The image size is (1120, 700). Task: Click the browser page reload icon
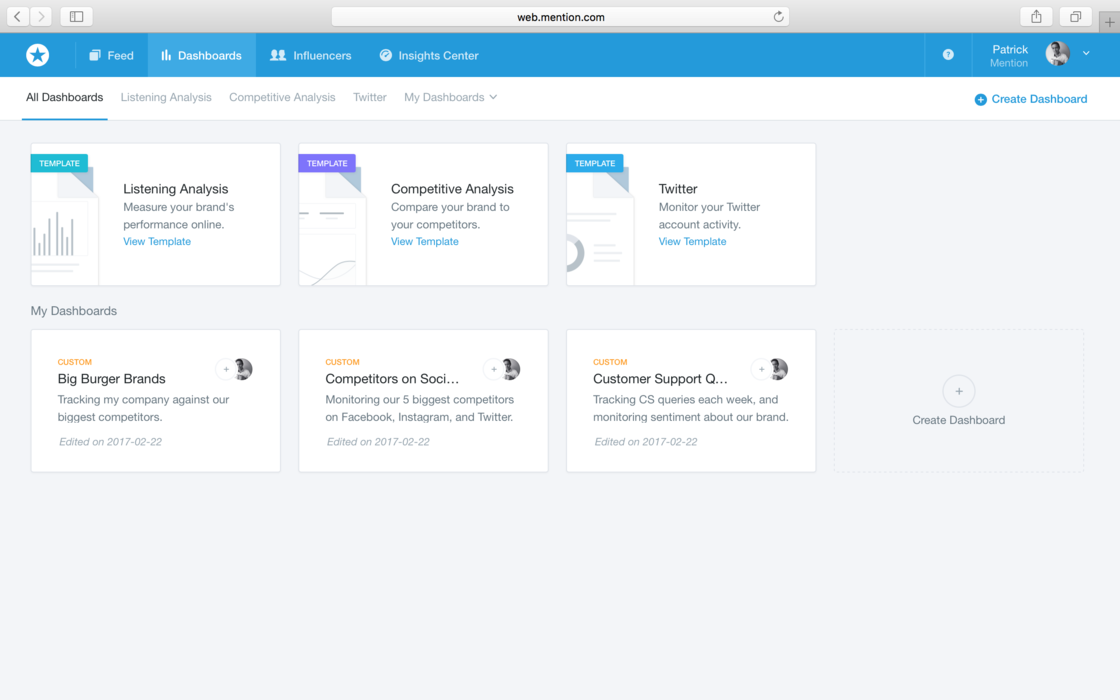[778, 17]
